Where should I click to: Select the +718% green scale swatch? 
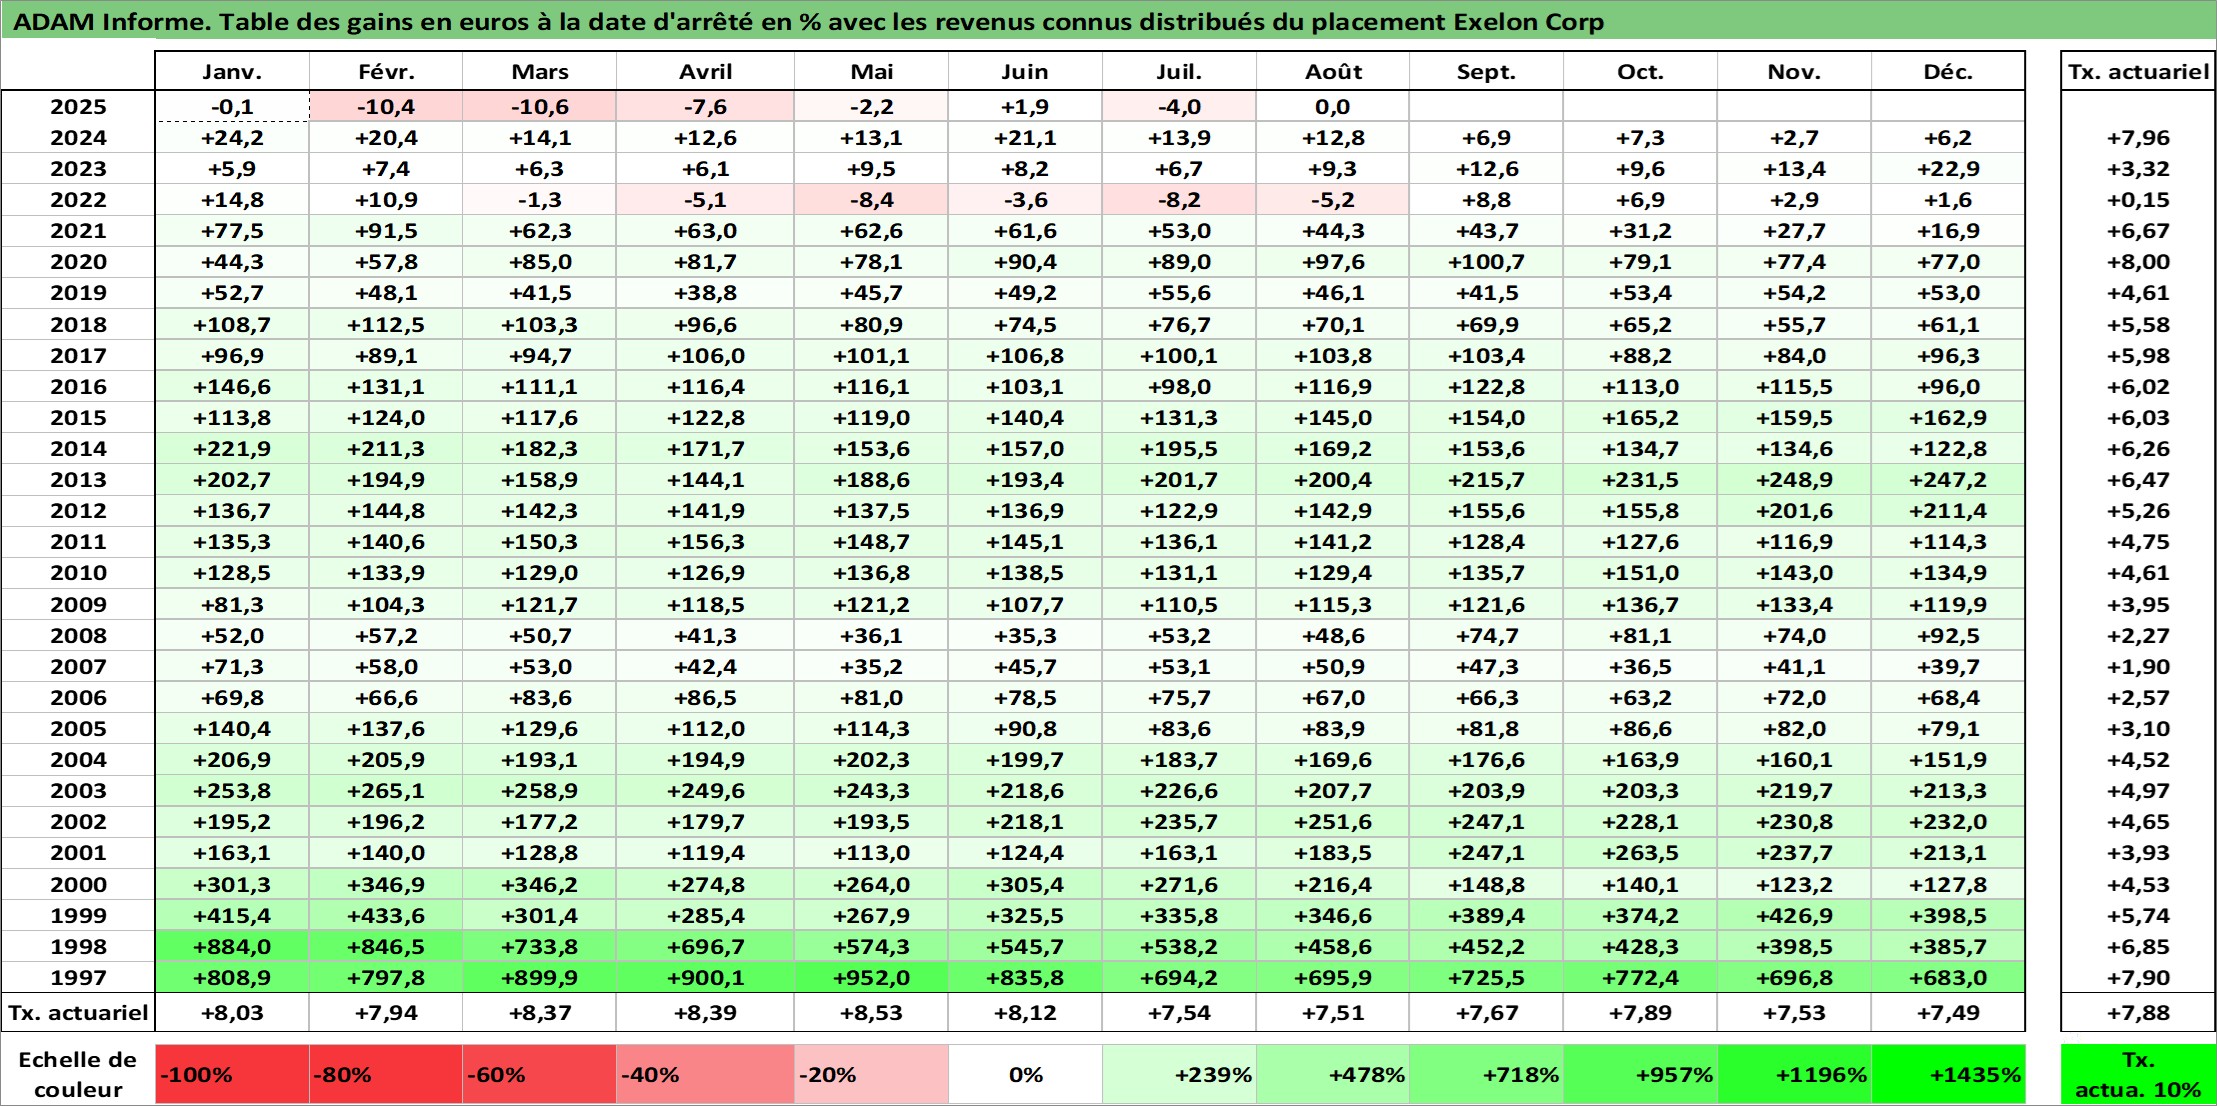coord(1486,1074)
